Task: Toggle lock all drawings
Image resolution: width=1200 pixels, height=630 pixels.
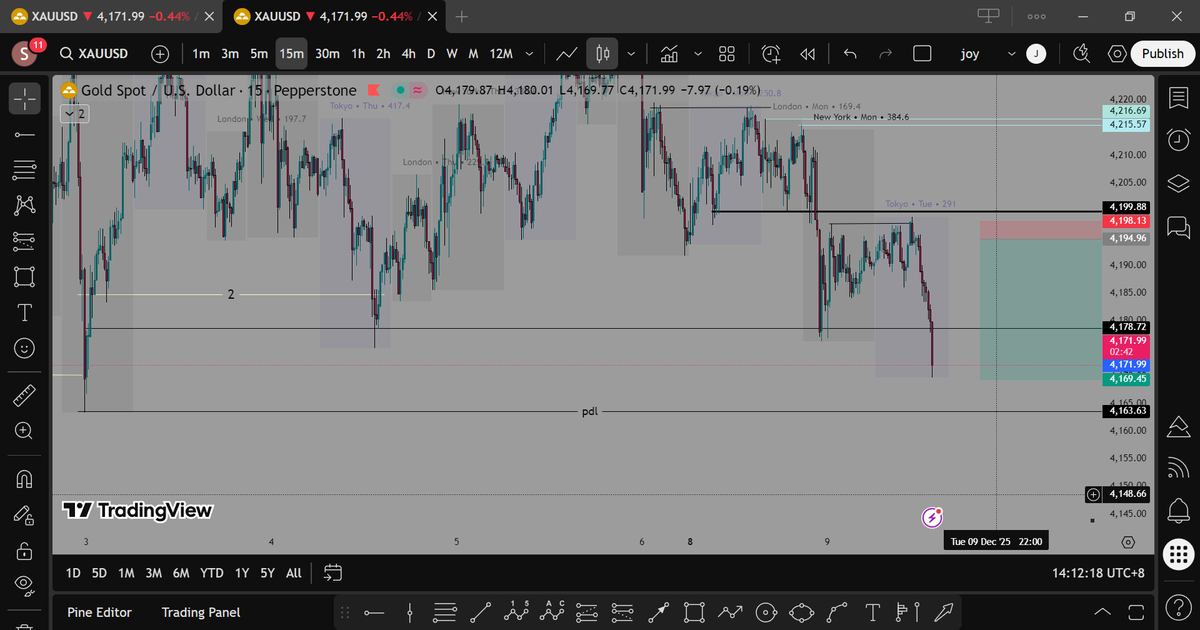Action: [25, 550]
